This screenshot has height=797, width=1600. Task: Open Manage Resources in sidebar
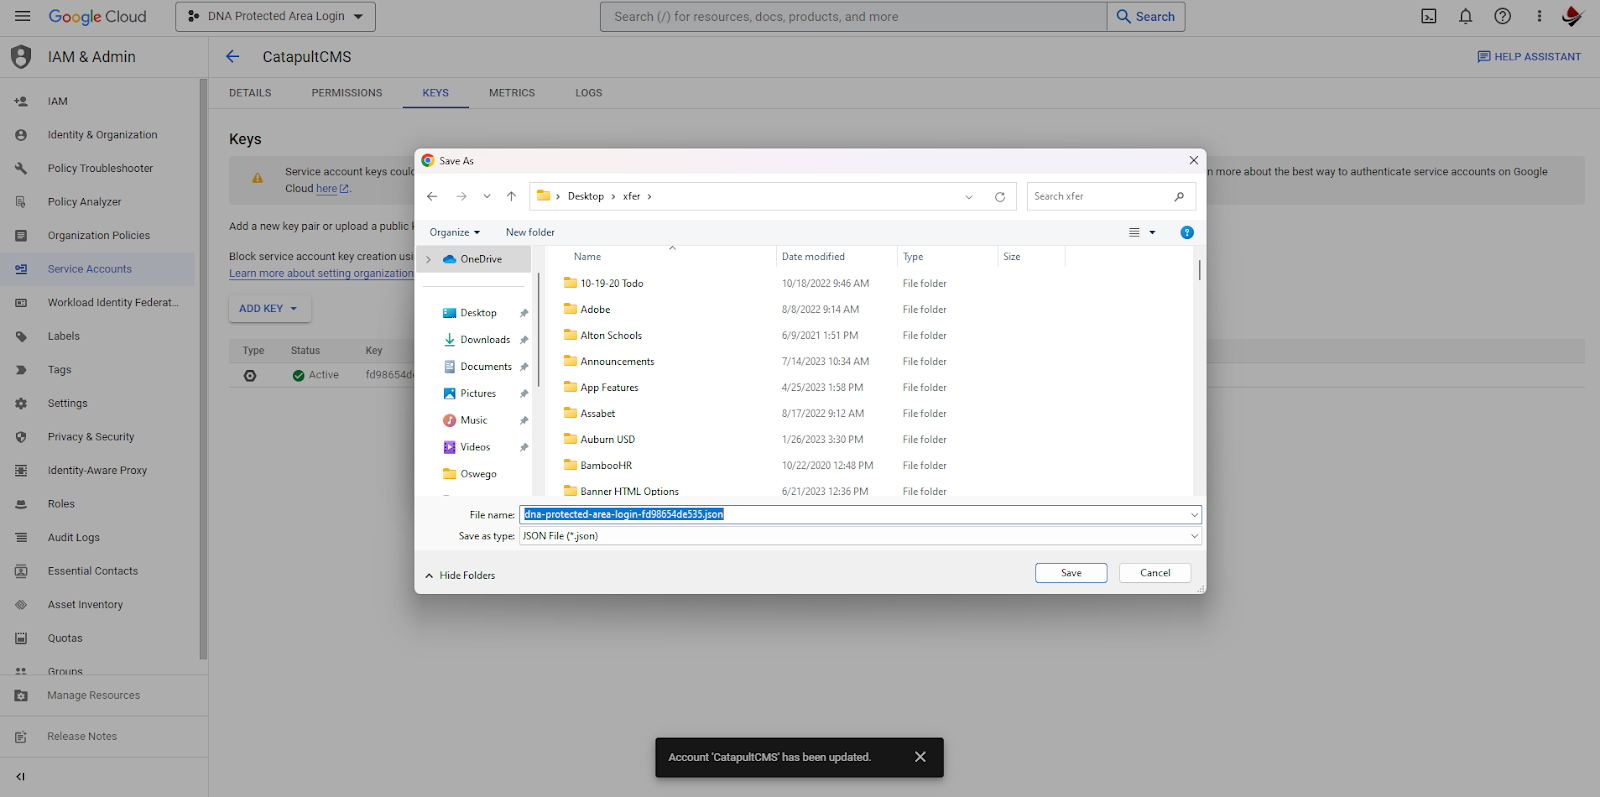(x=93, y=696)
